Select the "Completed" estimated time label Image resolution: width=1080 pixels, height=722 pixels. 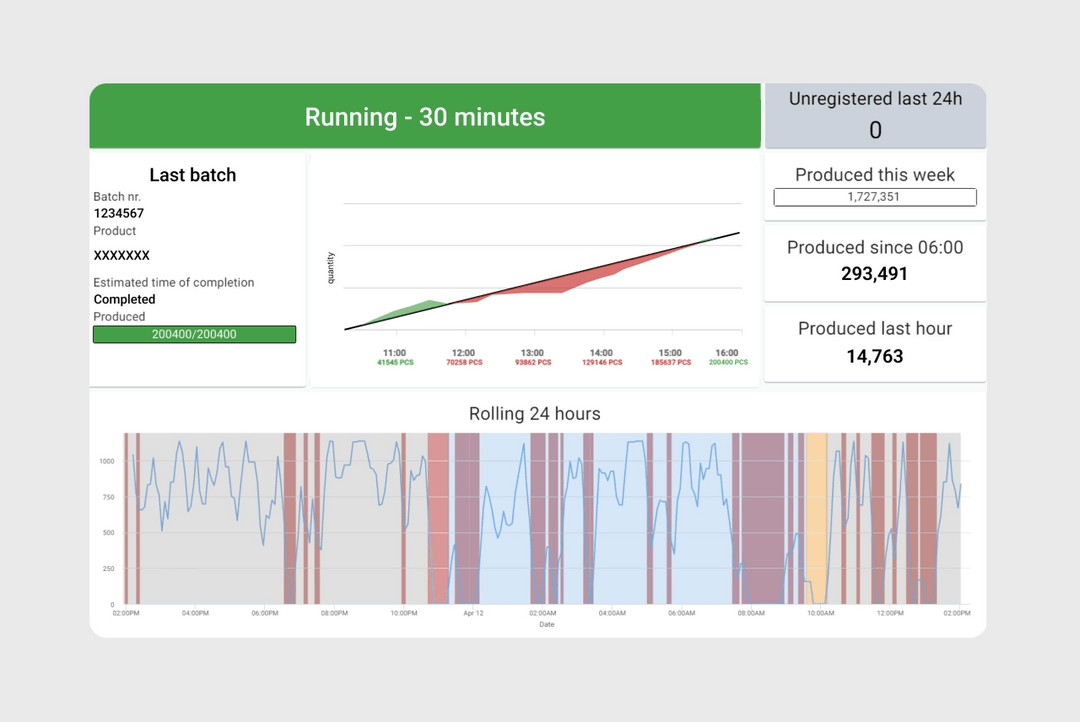pyautogui.click(x=124, y=299)
